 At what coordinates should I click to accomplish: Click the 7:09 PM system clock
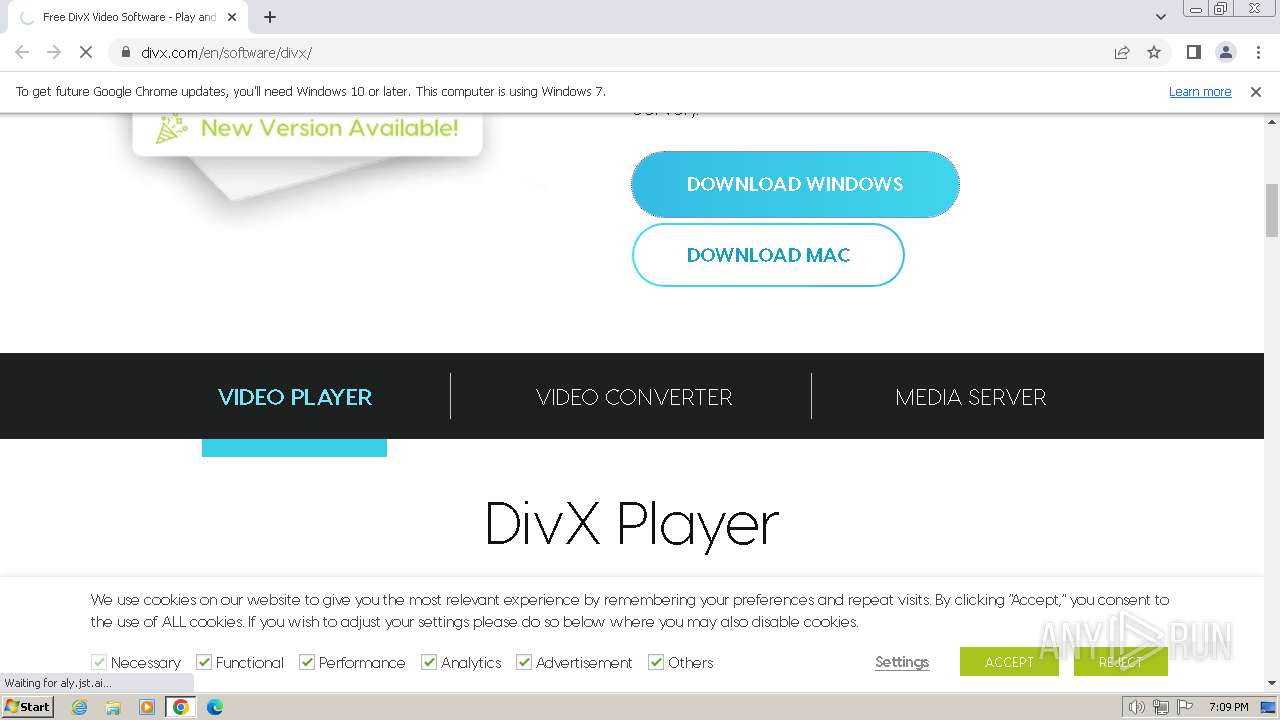point(1228,707)
